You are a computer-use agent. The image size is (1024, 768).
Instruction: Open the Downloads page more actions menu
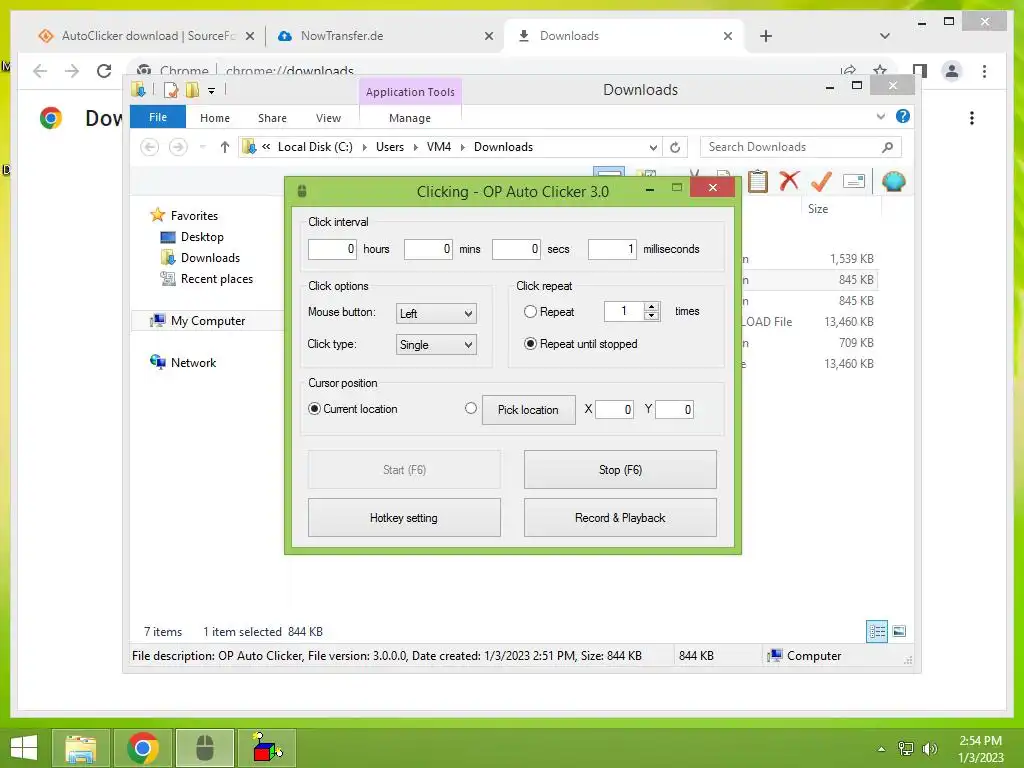coord(972,118)
